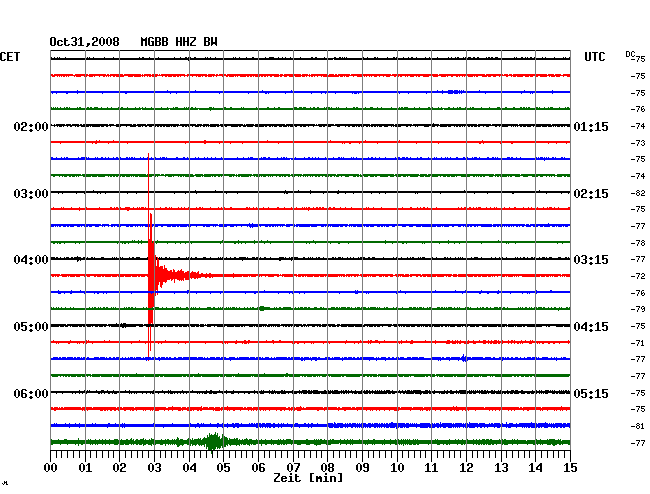The width and height of the screenshot is (650, 494).
Task: Click the green wave burst on bottom trace
Action: (x=213, y=442)
